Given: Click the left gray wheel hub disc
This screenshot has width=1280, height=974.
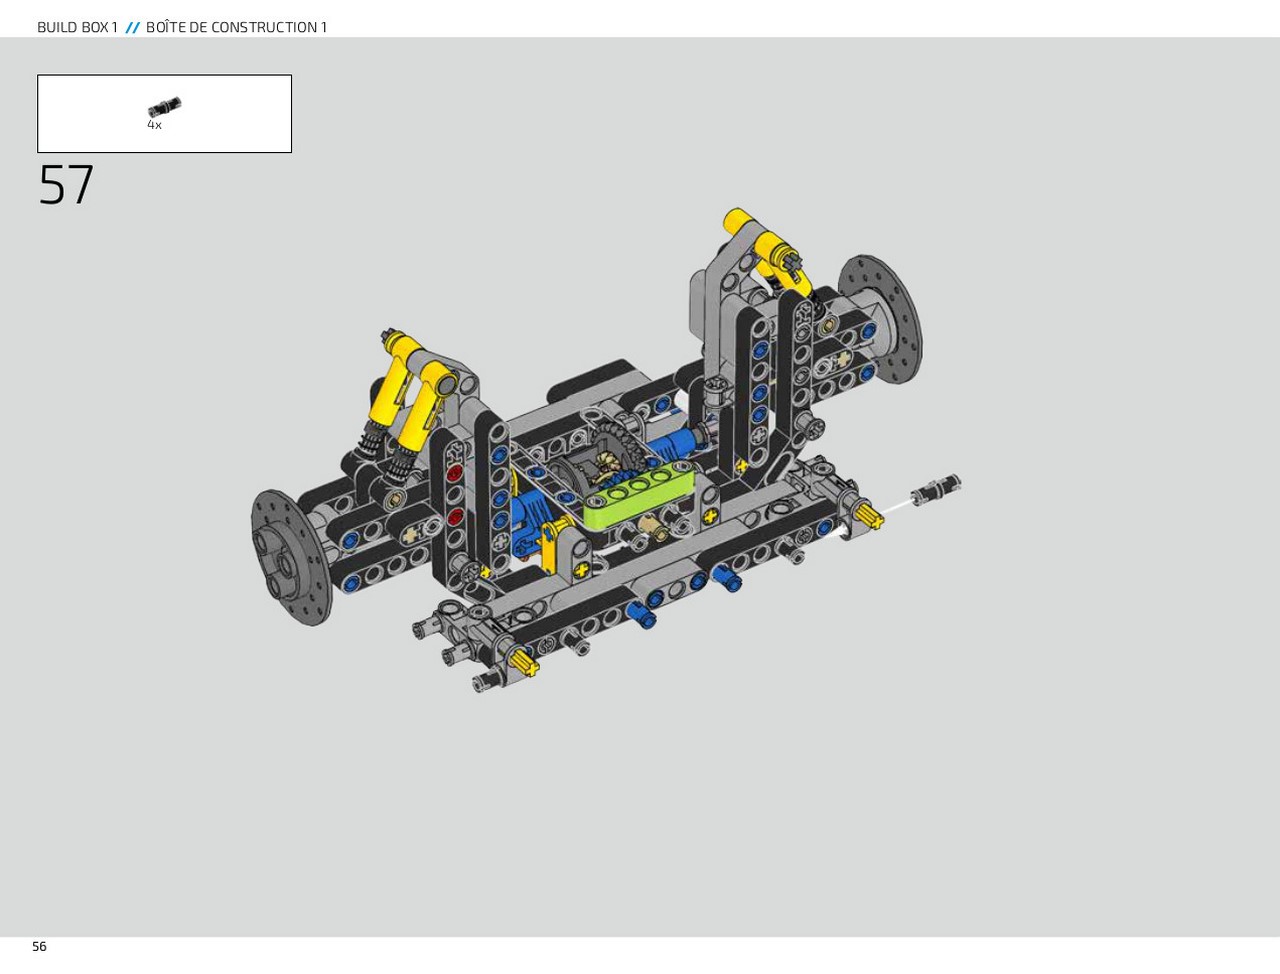Looking at the screenshot, I should [x=290, y=556].
